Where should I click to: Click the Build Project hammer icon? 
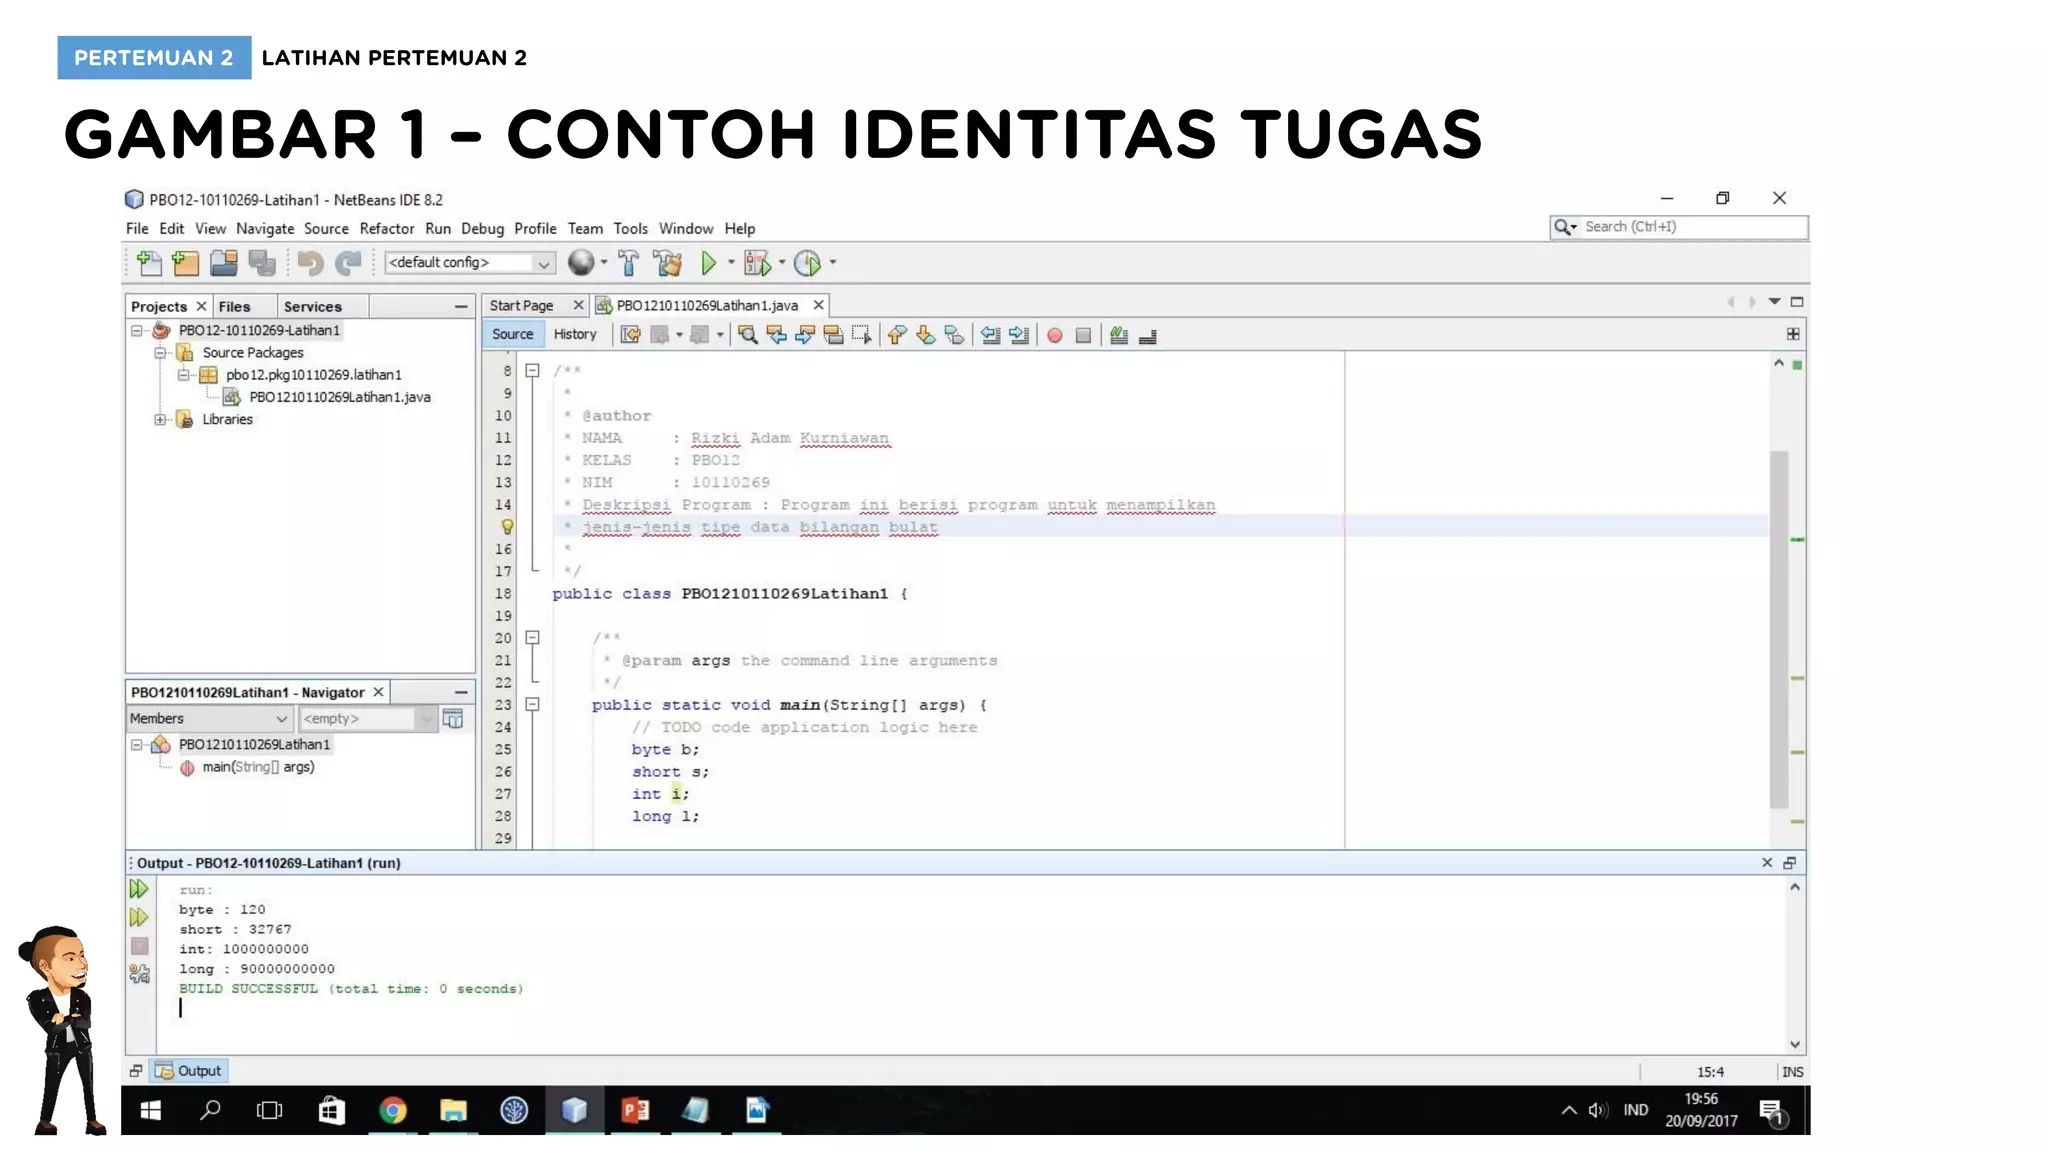[628, 263]
